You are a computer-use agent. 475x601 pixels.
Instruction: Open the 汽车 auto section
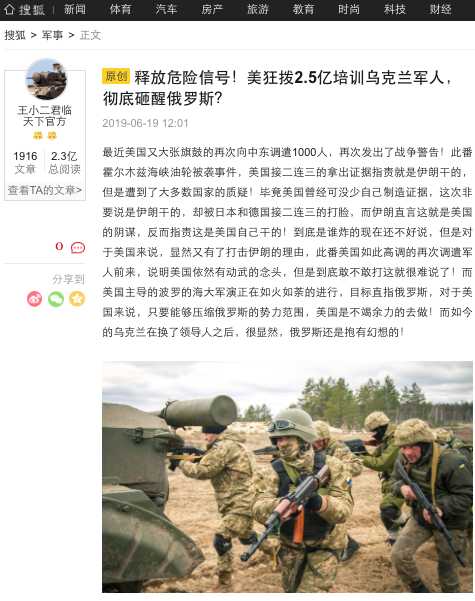(x=166, y=9)
